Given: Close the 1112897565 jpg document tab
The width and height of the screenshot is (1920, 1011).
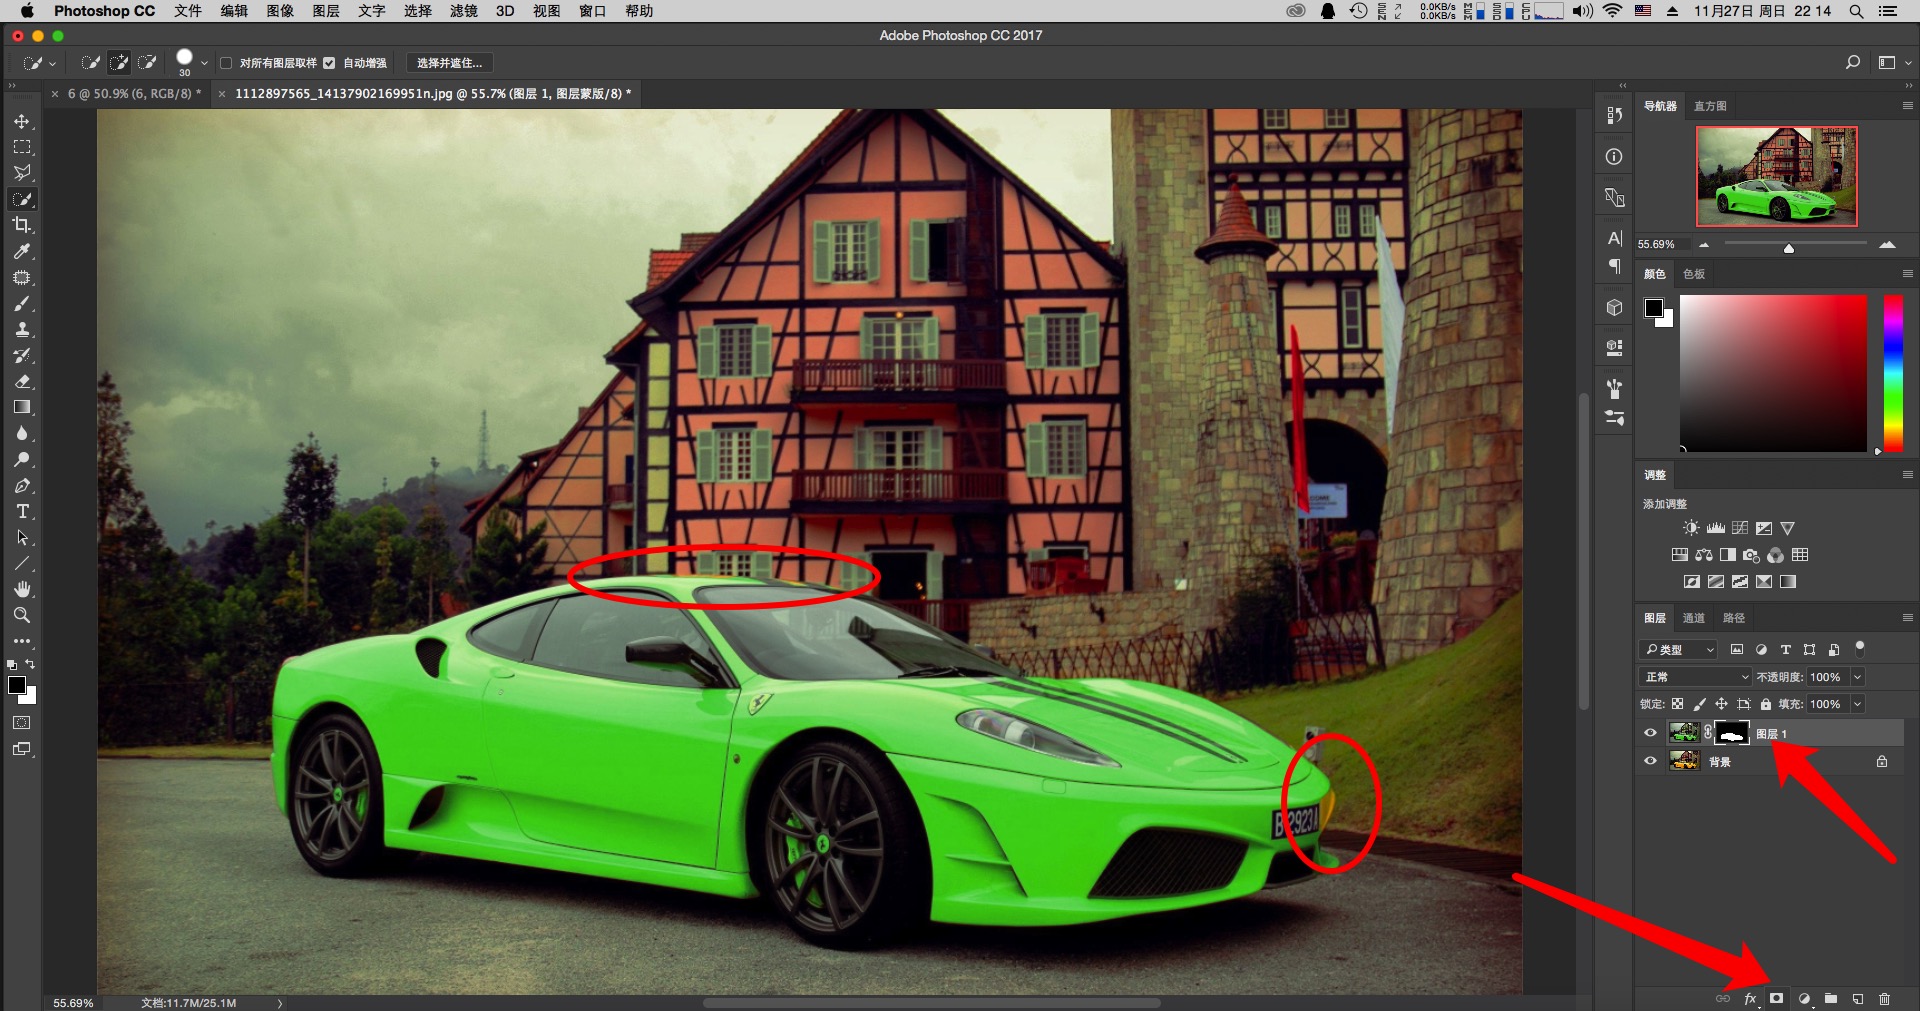Looking at the screenshot, I should click(x=221, y=94).
